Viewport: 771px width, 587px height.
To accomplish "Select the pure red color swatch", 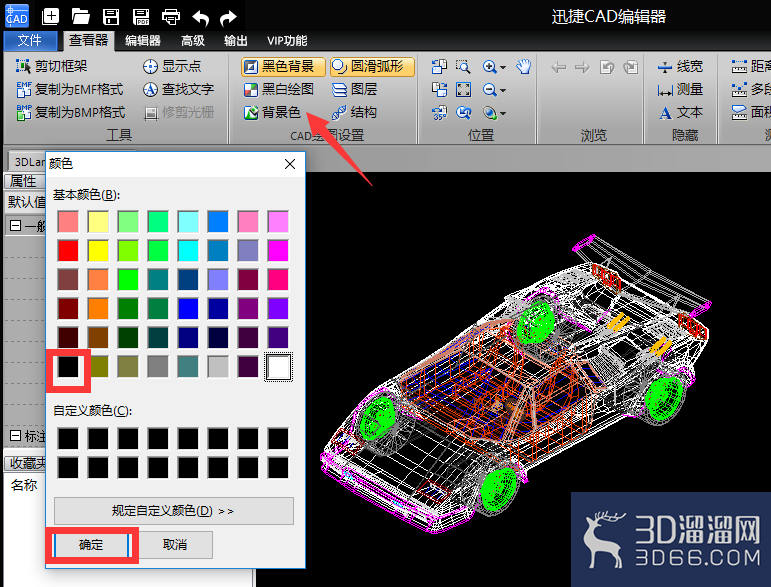I will tap(68, 251).
